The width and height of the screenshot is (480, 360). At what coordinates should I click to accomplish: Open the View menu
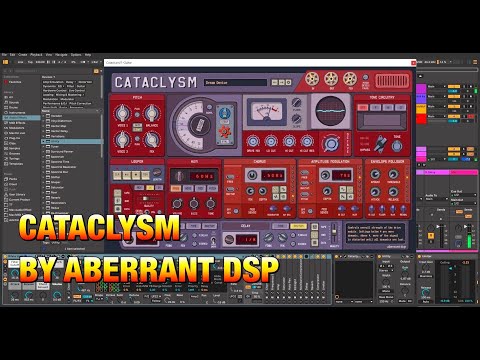49,55
